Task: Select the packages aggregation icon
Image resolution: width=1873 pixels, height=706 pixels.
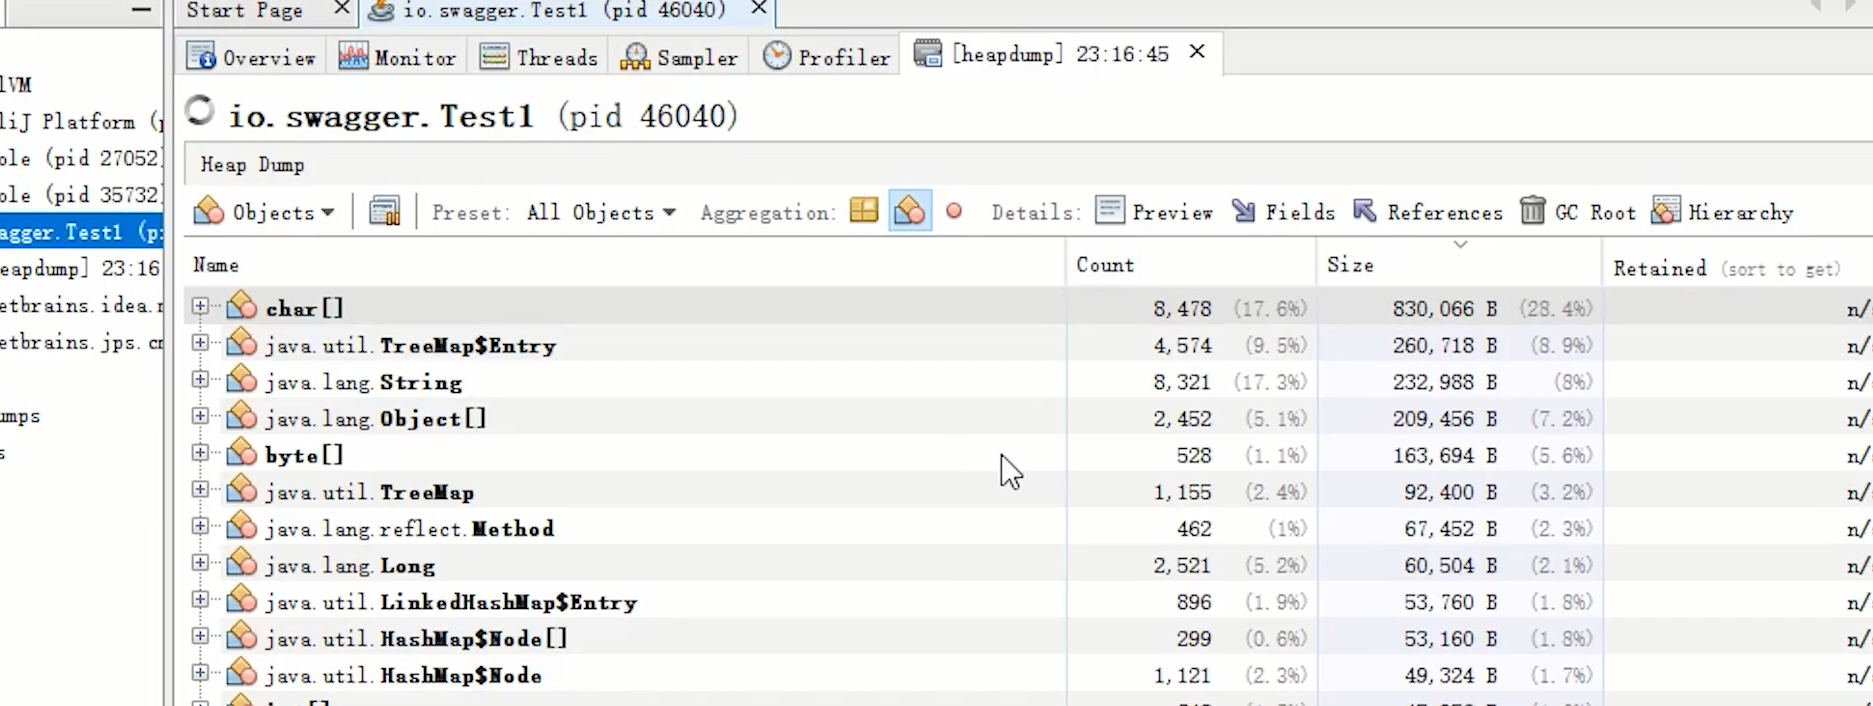Action: (x=864, y=211)
